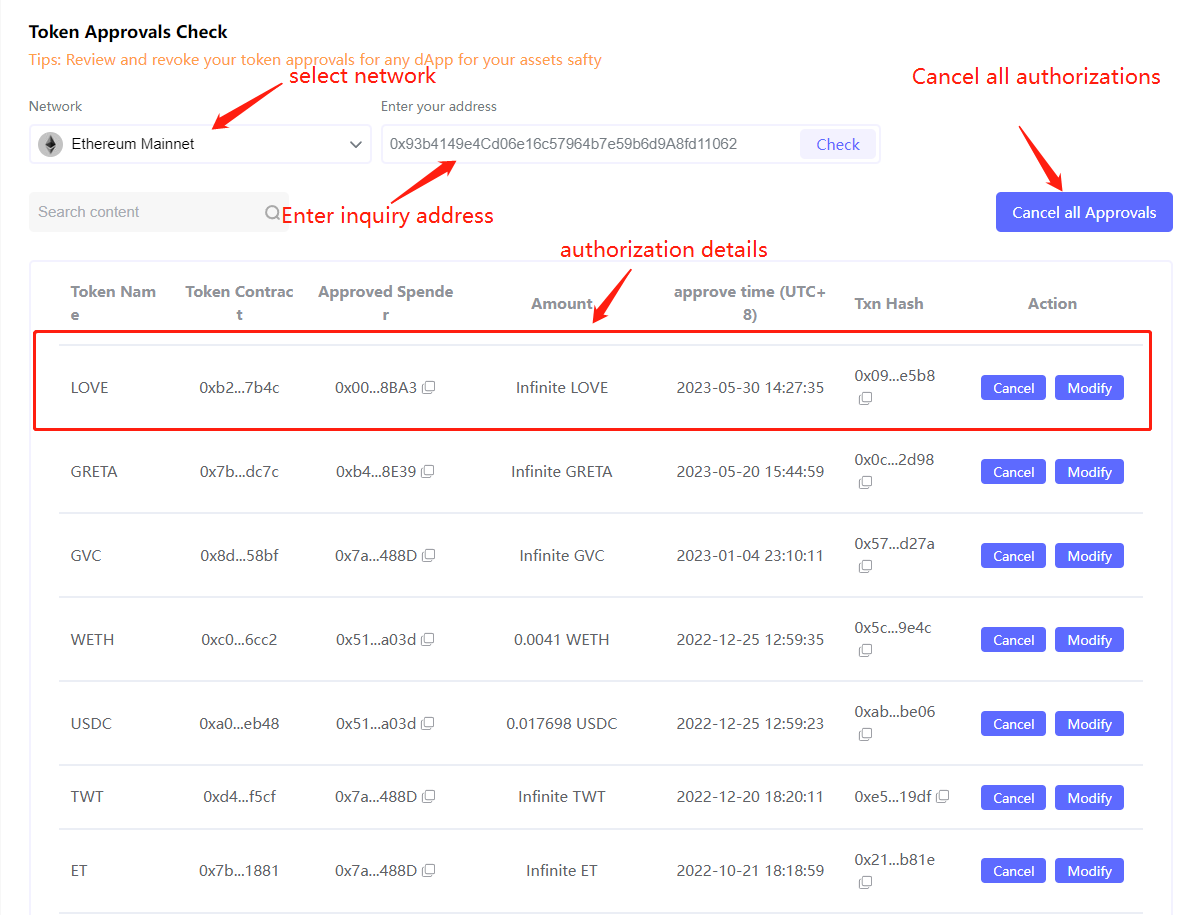This screenshot has width=1179, height=915.
Task: Modify the ET token approval
Action: click(x=1089, y=871)
